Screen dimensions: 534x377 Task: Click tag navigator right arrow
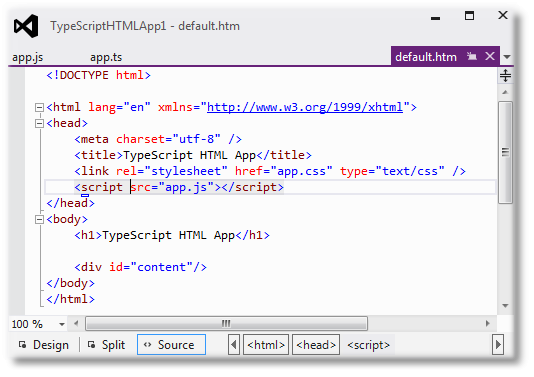pos(498,345)
